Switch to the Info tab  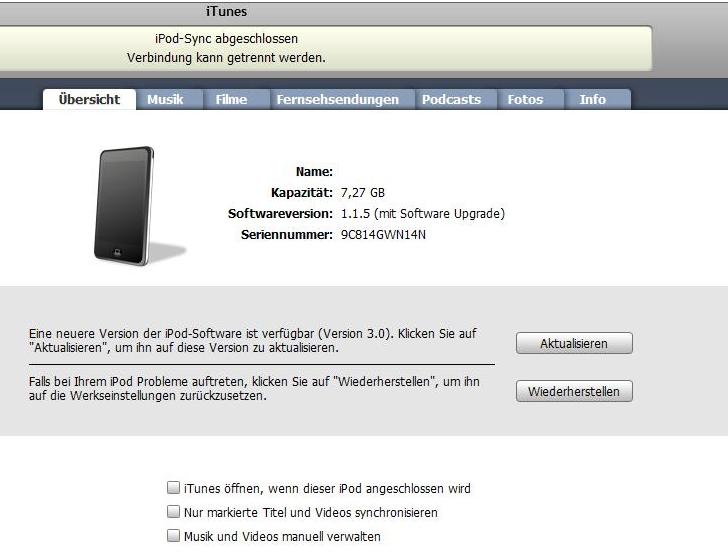pyautogui.click(x=598, y=99)
